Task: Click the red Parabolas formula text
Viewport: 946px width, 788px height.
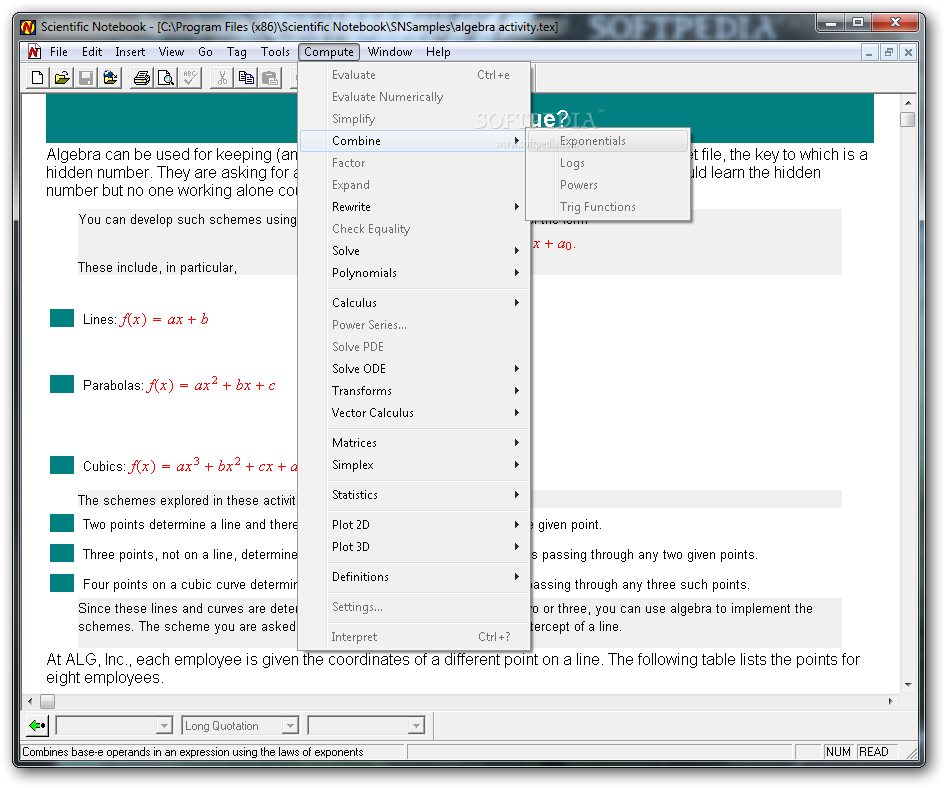Action: tap(211, 384)
